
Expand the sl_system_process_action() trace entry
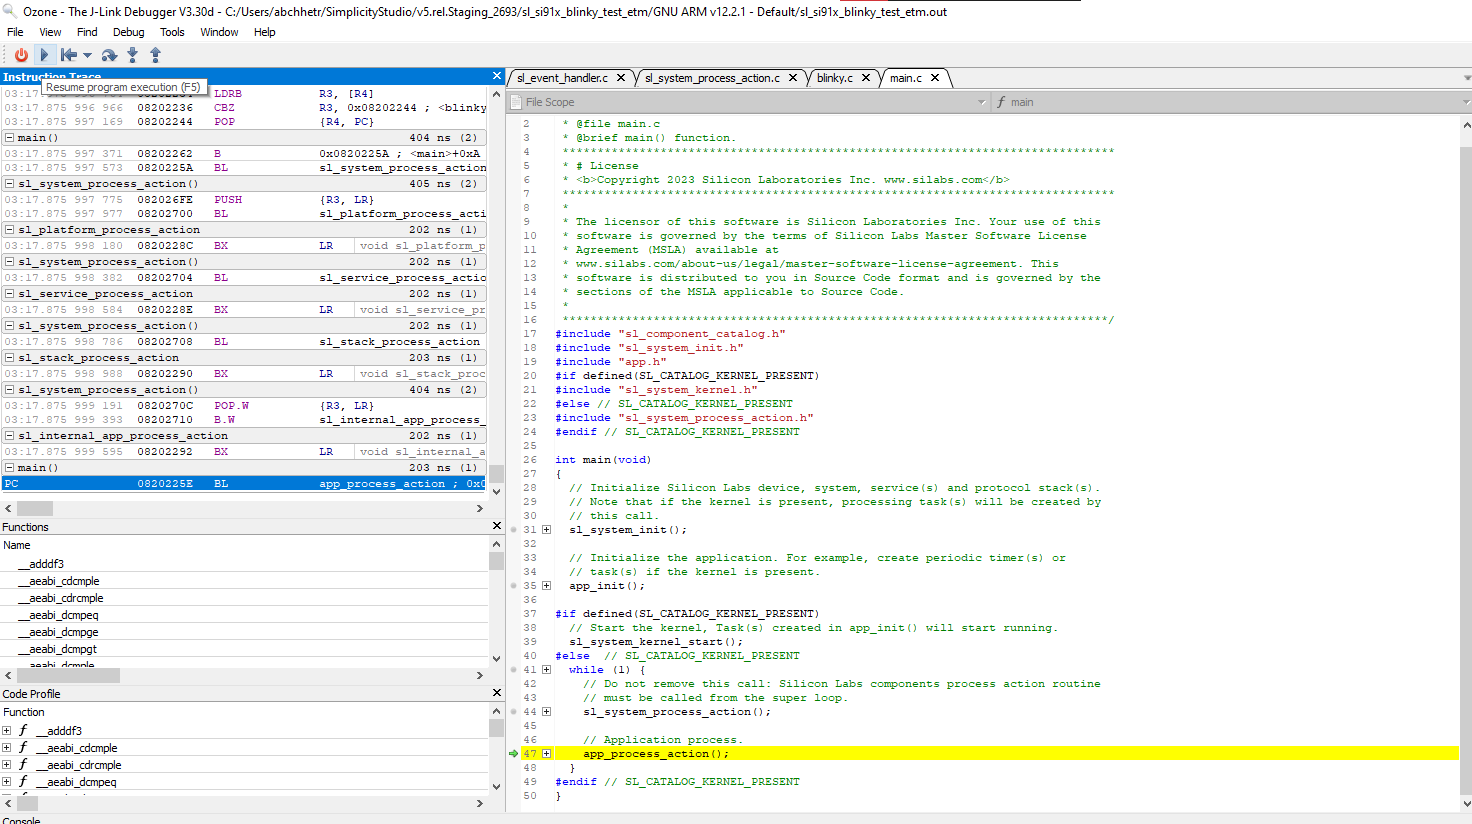point(8,183)
